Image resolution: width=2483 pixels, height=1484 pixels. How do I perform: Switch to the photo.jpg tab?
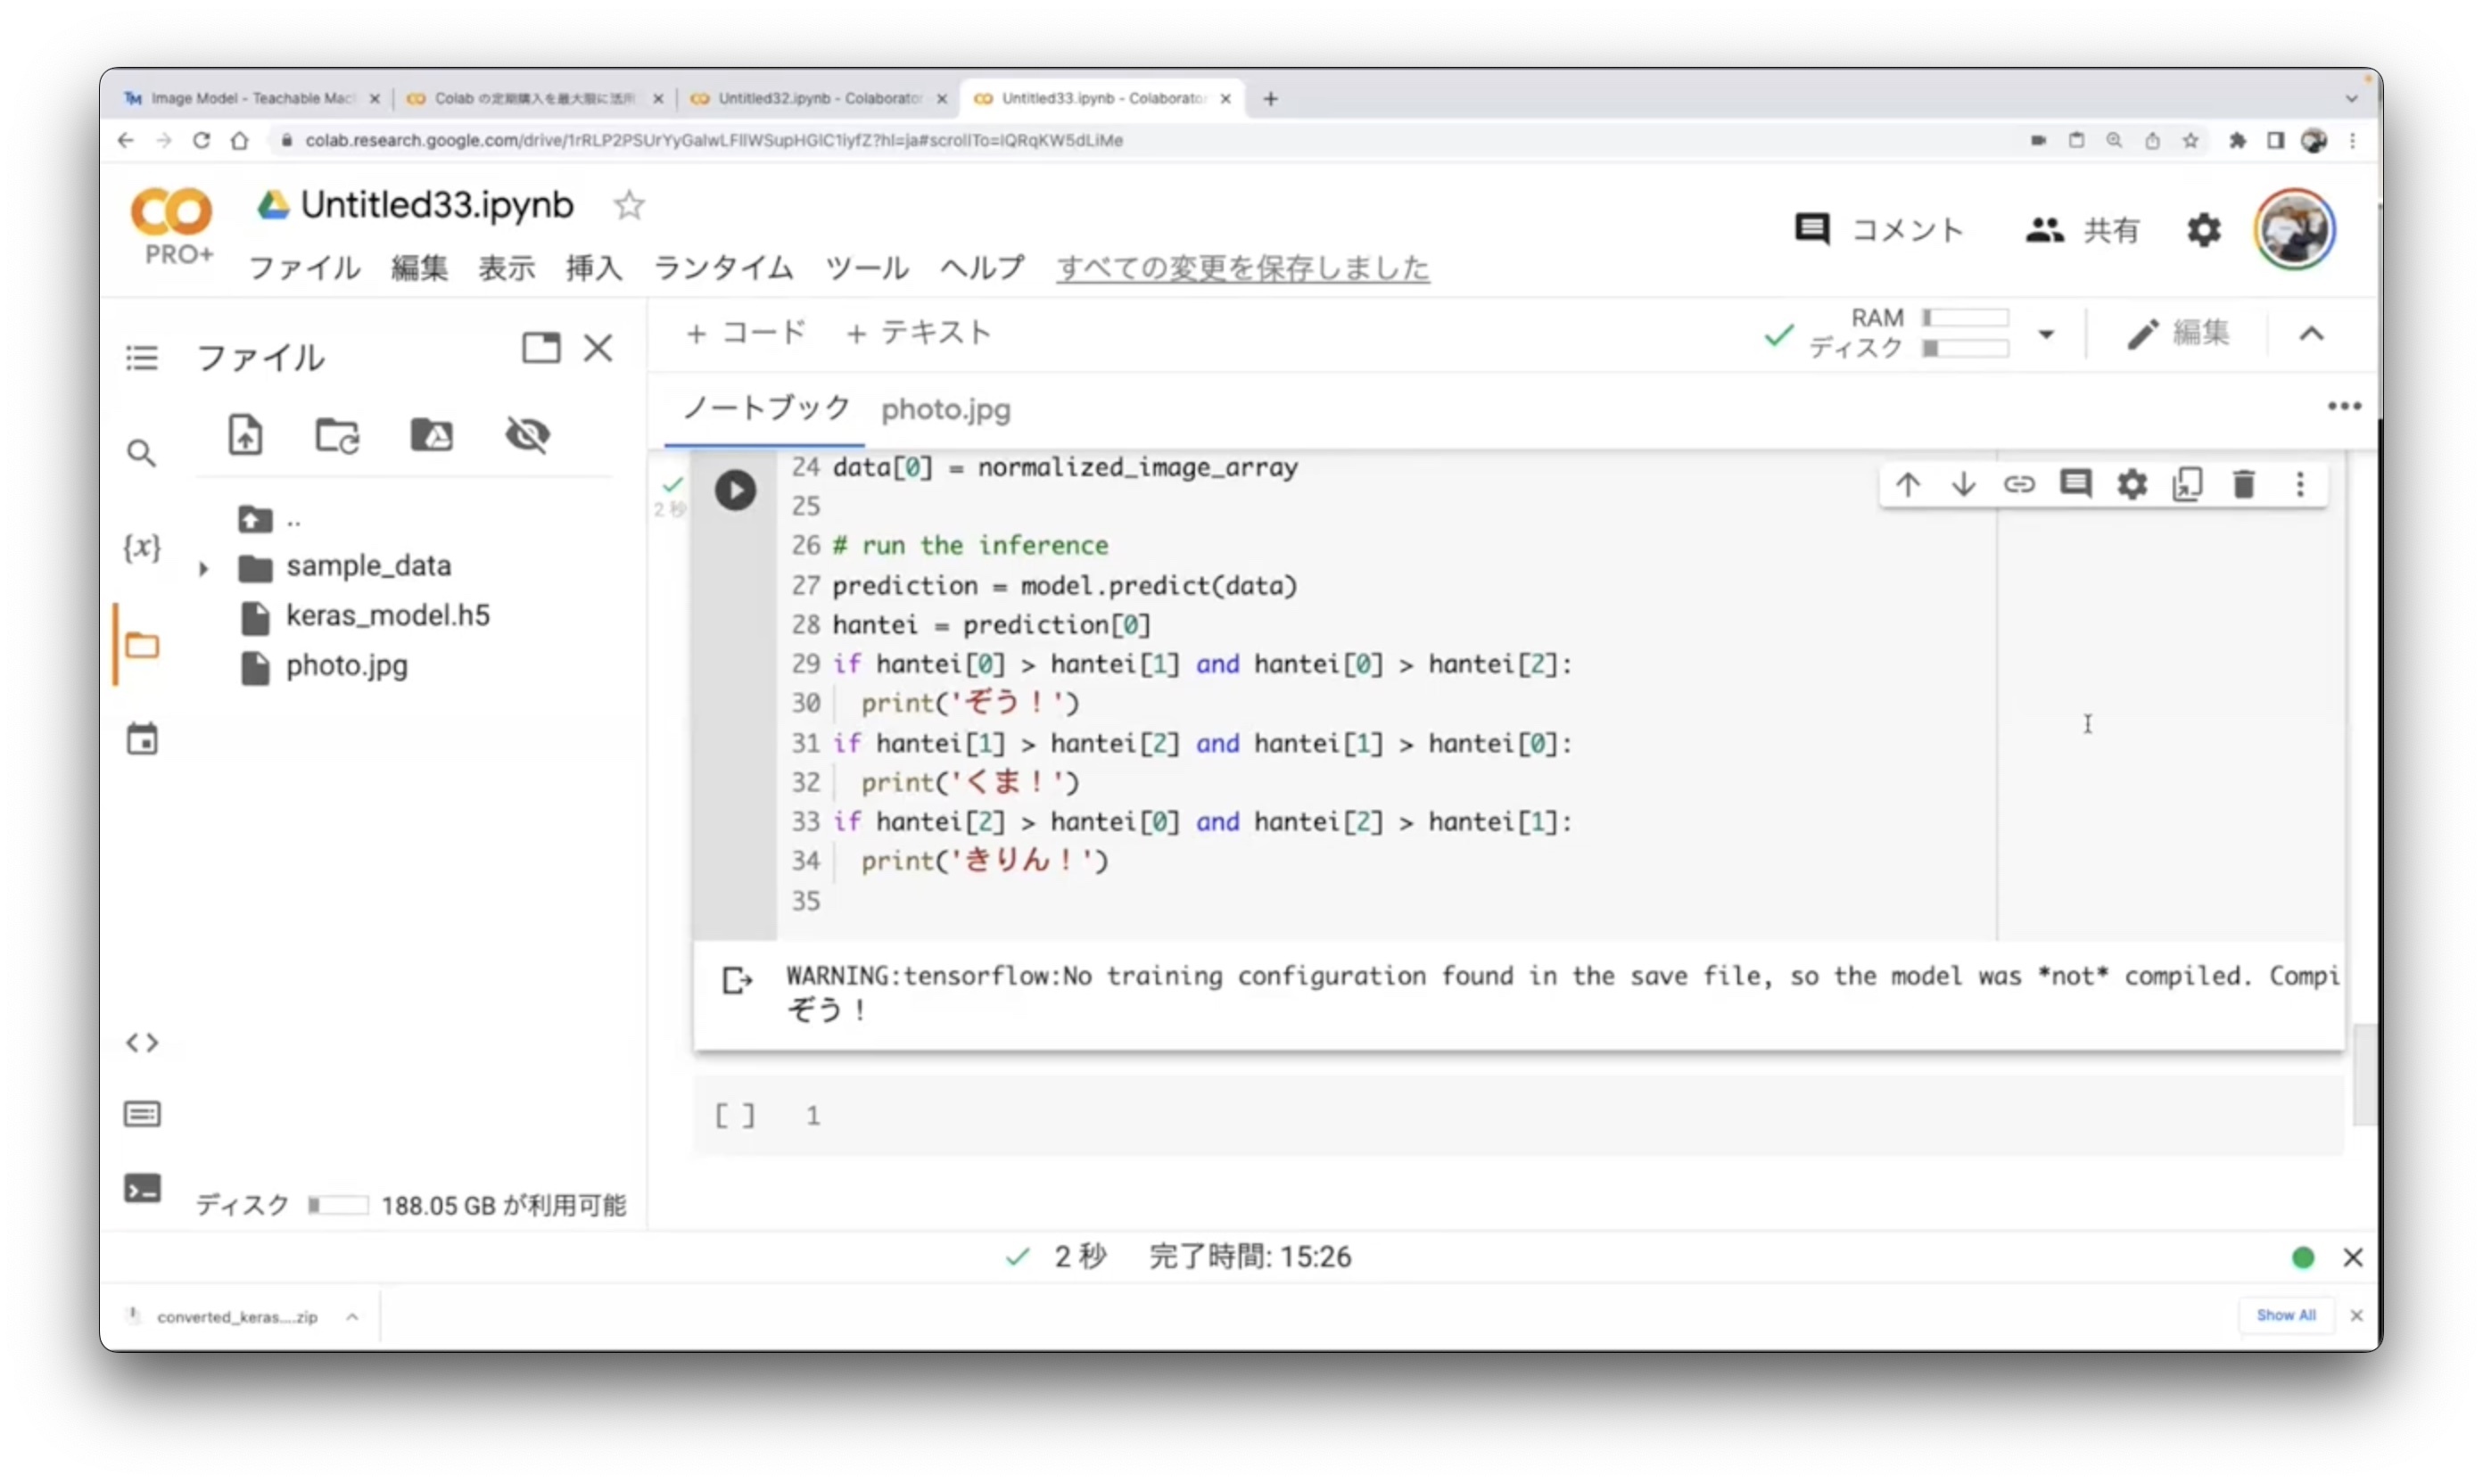click(945, 409)
